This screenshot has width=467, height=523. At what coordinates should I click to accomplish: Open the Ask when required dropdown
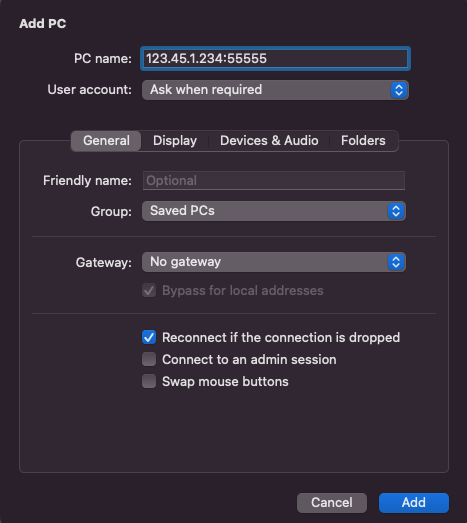click(x=275, y=90)
